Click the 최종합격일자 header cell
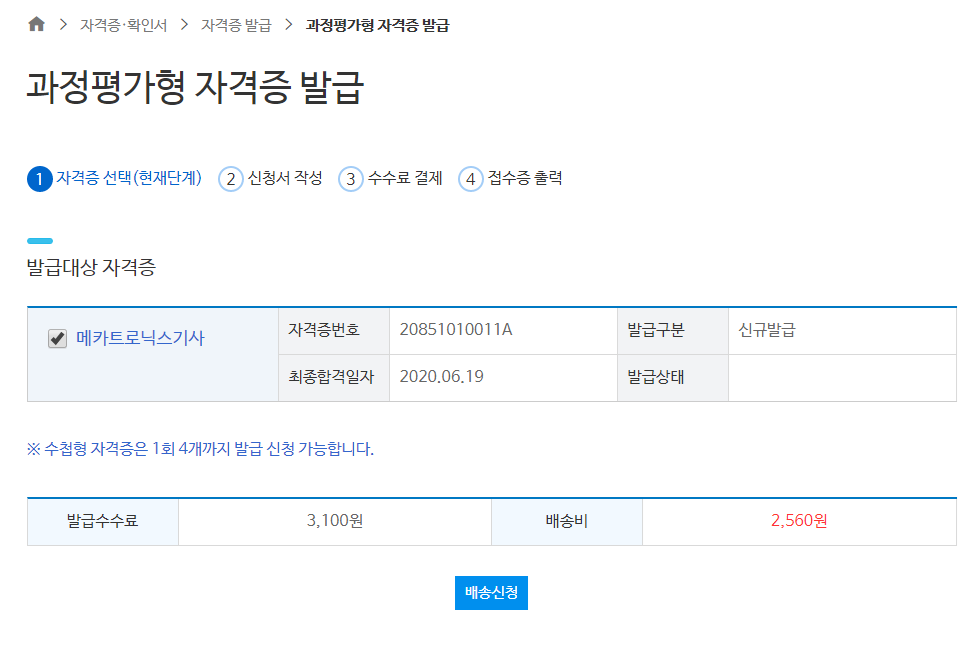 pyautogui.click(x=334, y=378)
